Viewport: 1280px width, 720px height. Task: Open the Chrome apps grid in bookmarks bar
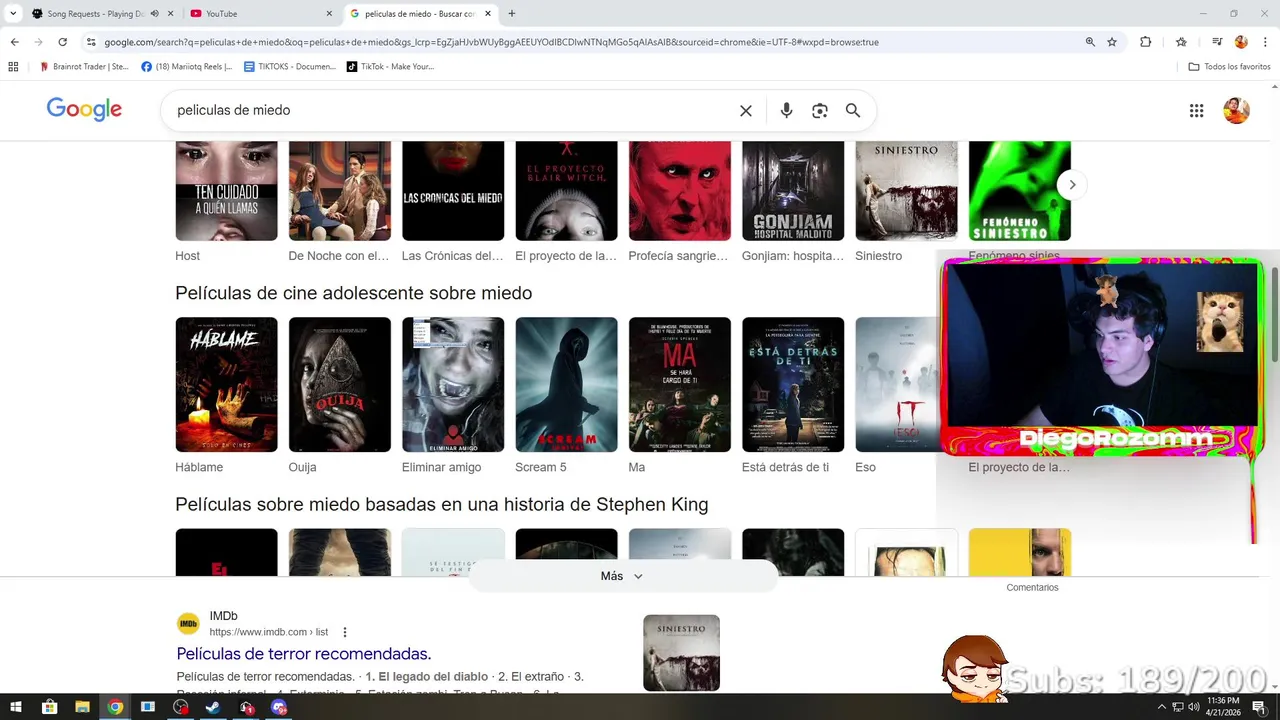click(13, 67)
